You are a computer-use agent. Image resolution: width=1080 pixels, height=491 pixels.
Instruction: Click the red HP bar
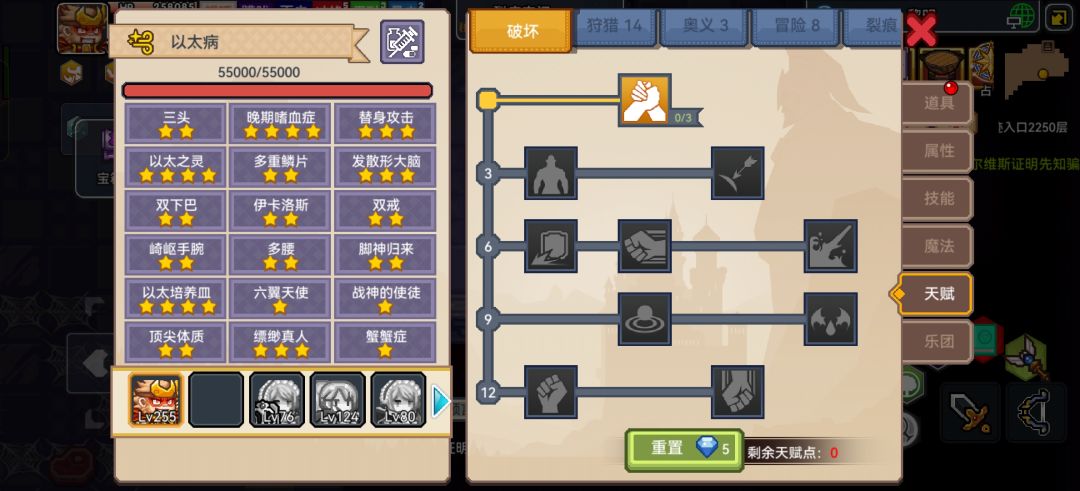coord(277,91)
